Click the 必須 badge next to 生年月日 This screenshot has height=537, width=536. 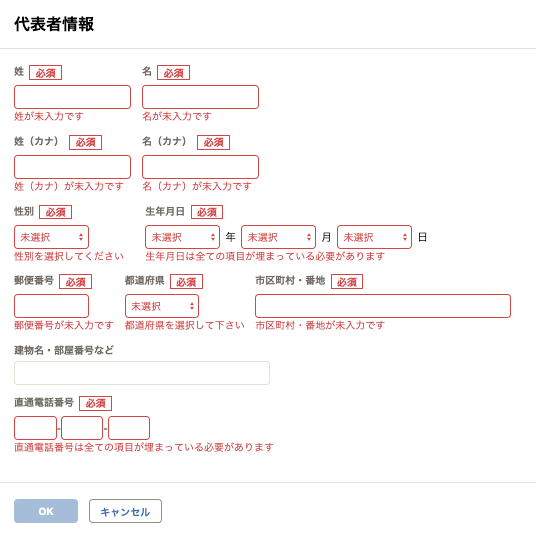pyautogui.click(x=207, y=212)
